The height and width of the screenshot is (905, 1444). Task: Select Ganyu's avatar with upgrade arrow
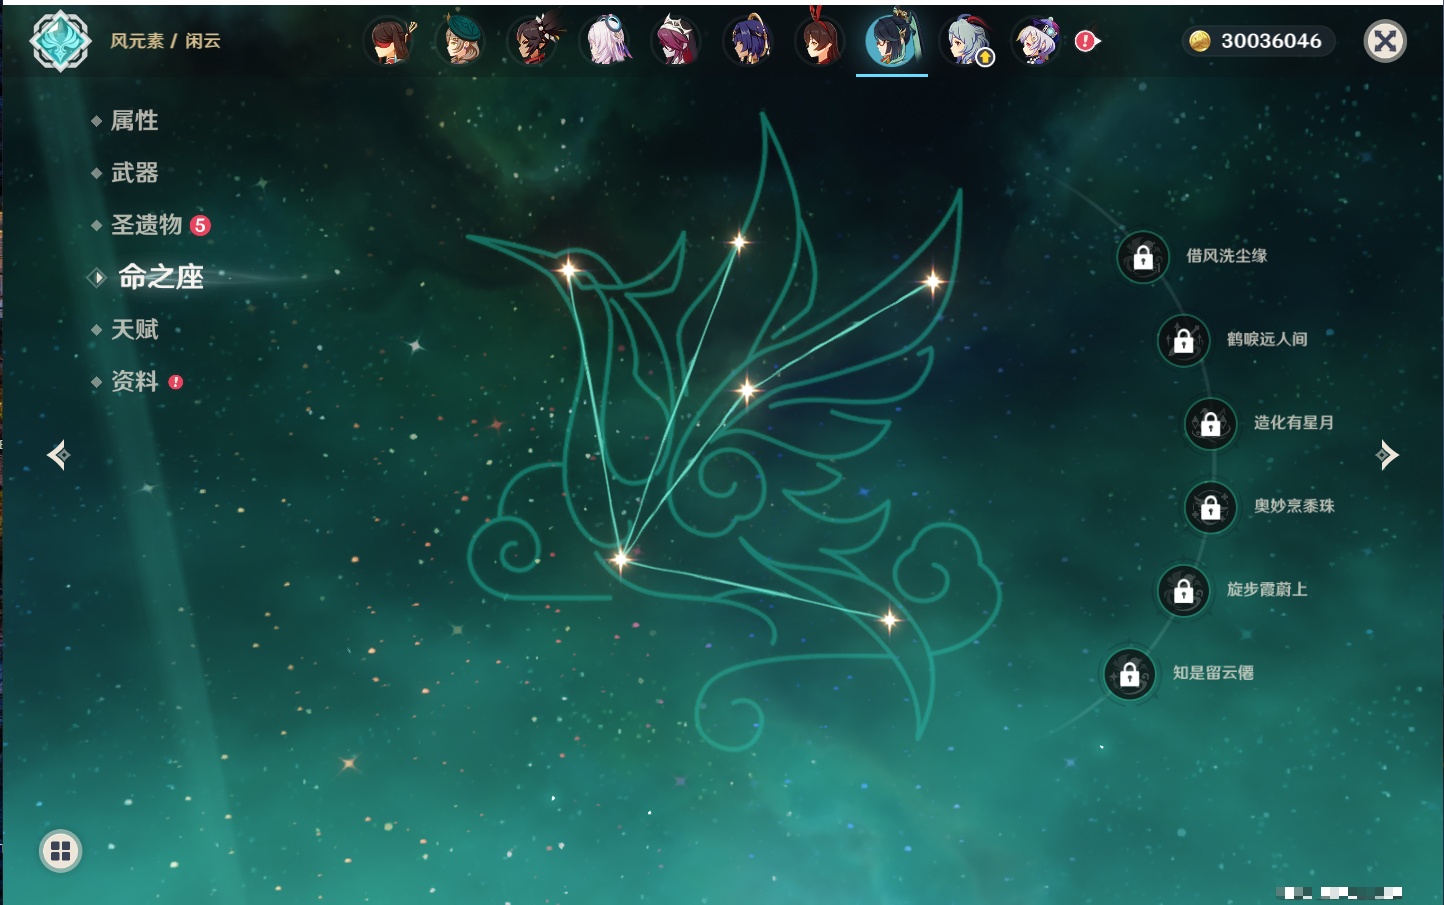967,41
